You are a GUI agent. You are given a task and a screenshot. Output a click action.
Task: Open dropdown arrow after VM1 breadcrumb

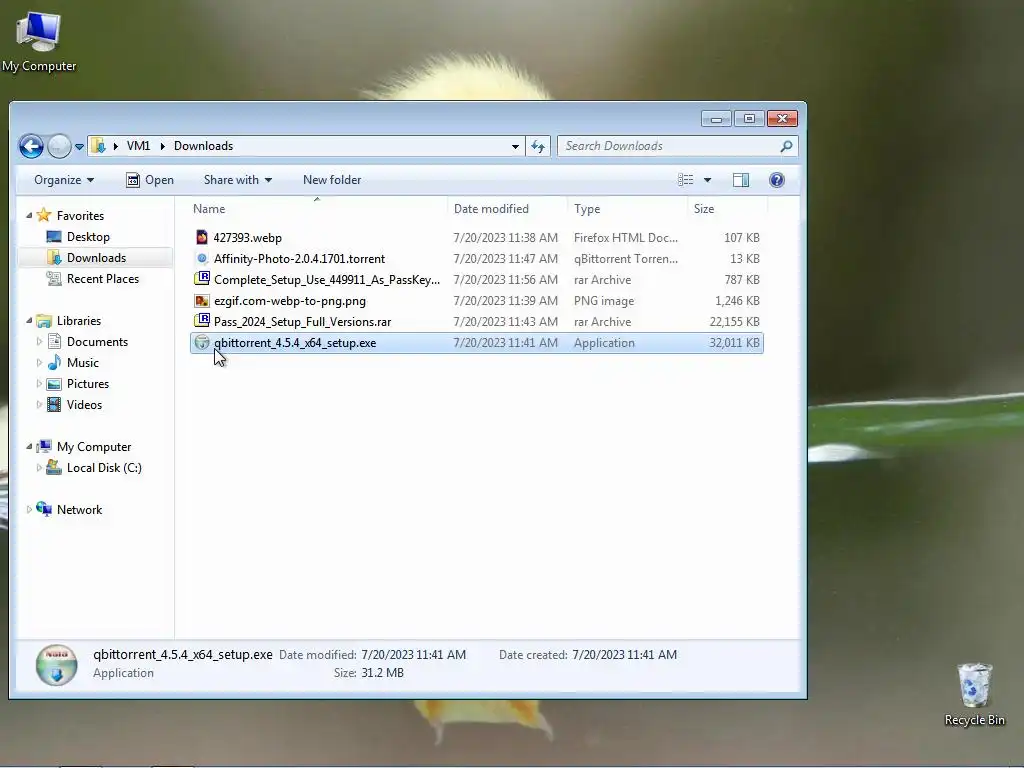point(162,146)
